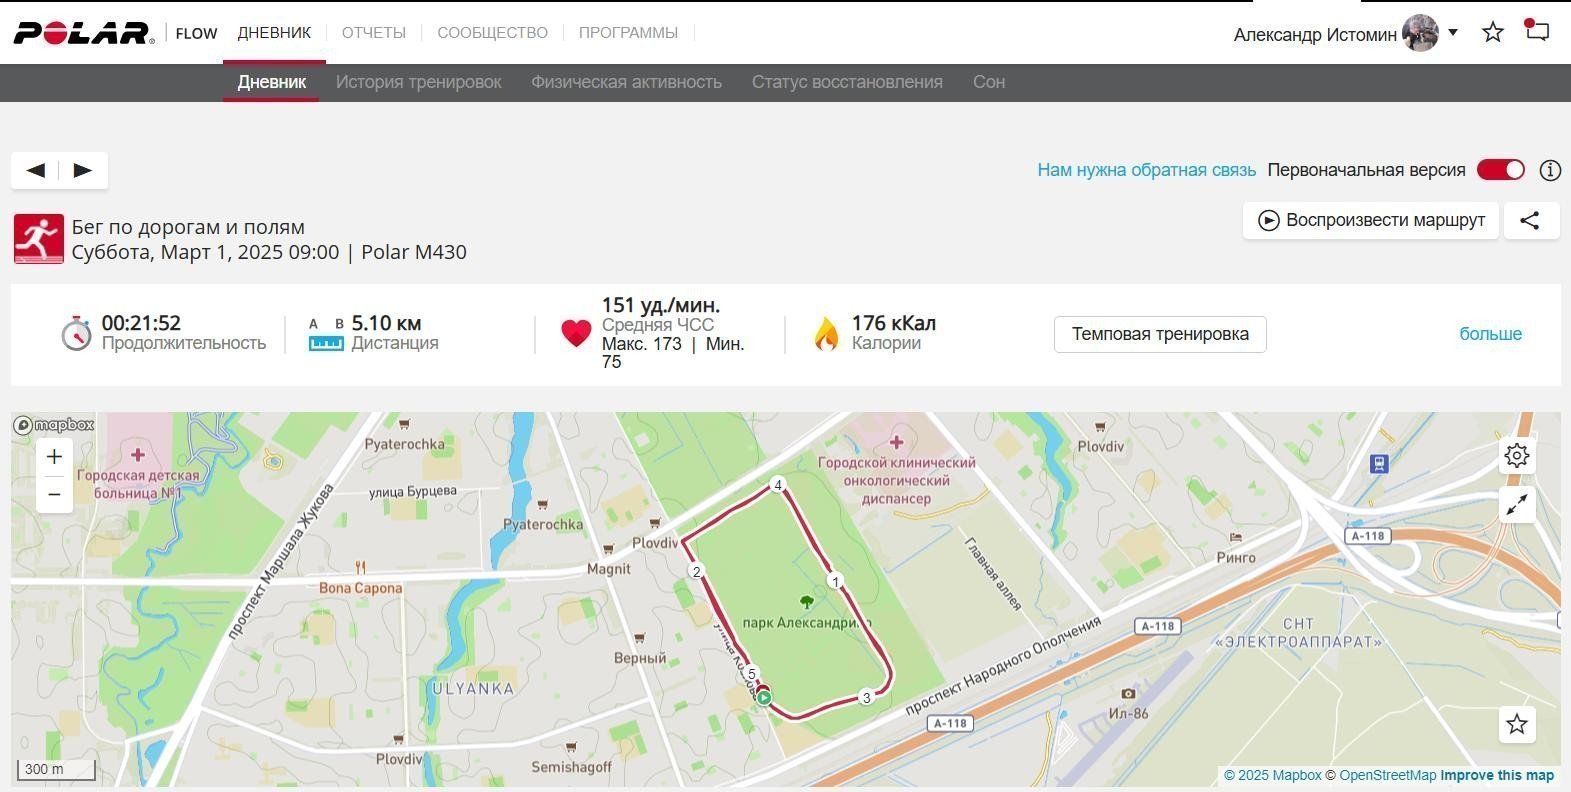
Task: Open the СООБЩЕСТВО top menu
Action: [492, 33]
